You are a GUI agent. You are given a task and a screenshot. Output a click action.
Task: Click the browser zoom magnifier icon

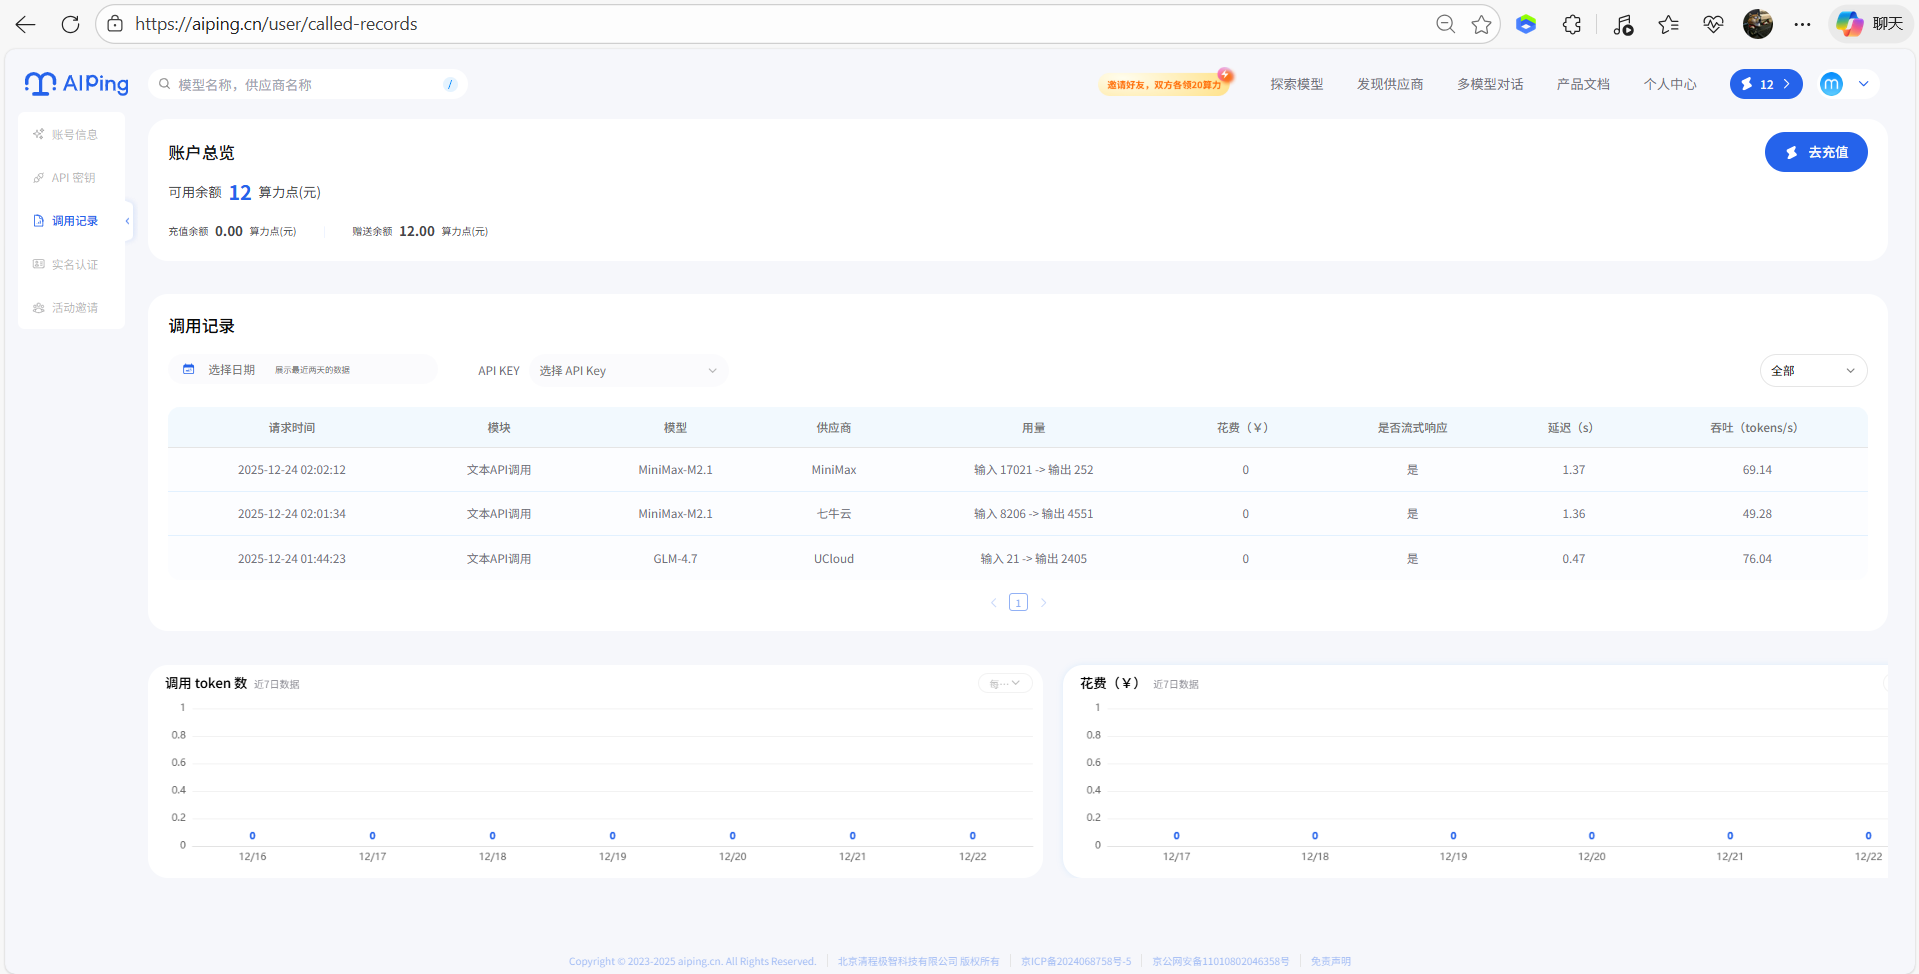point(1445,24)
